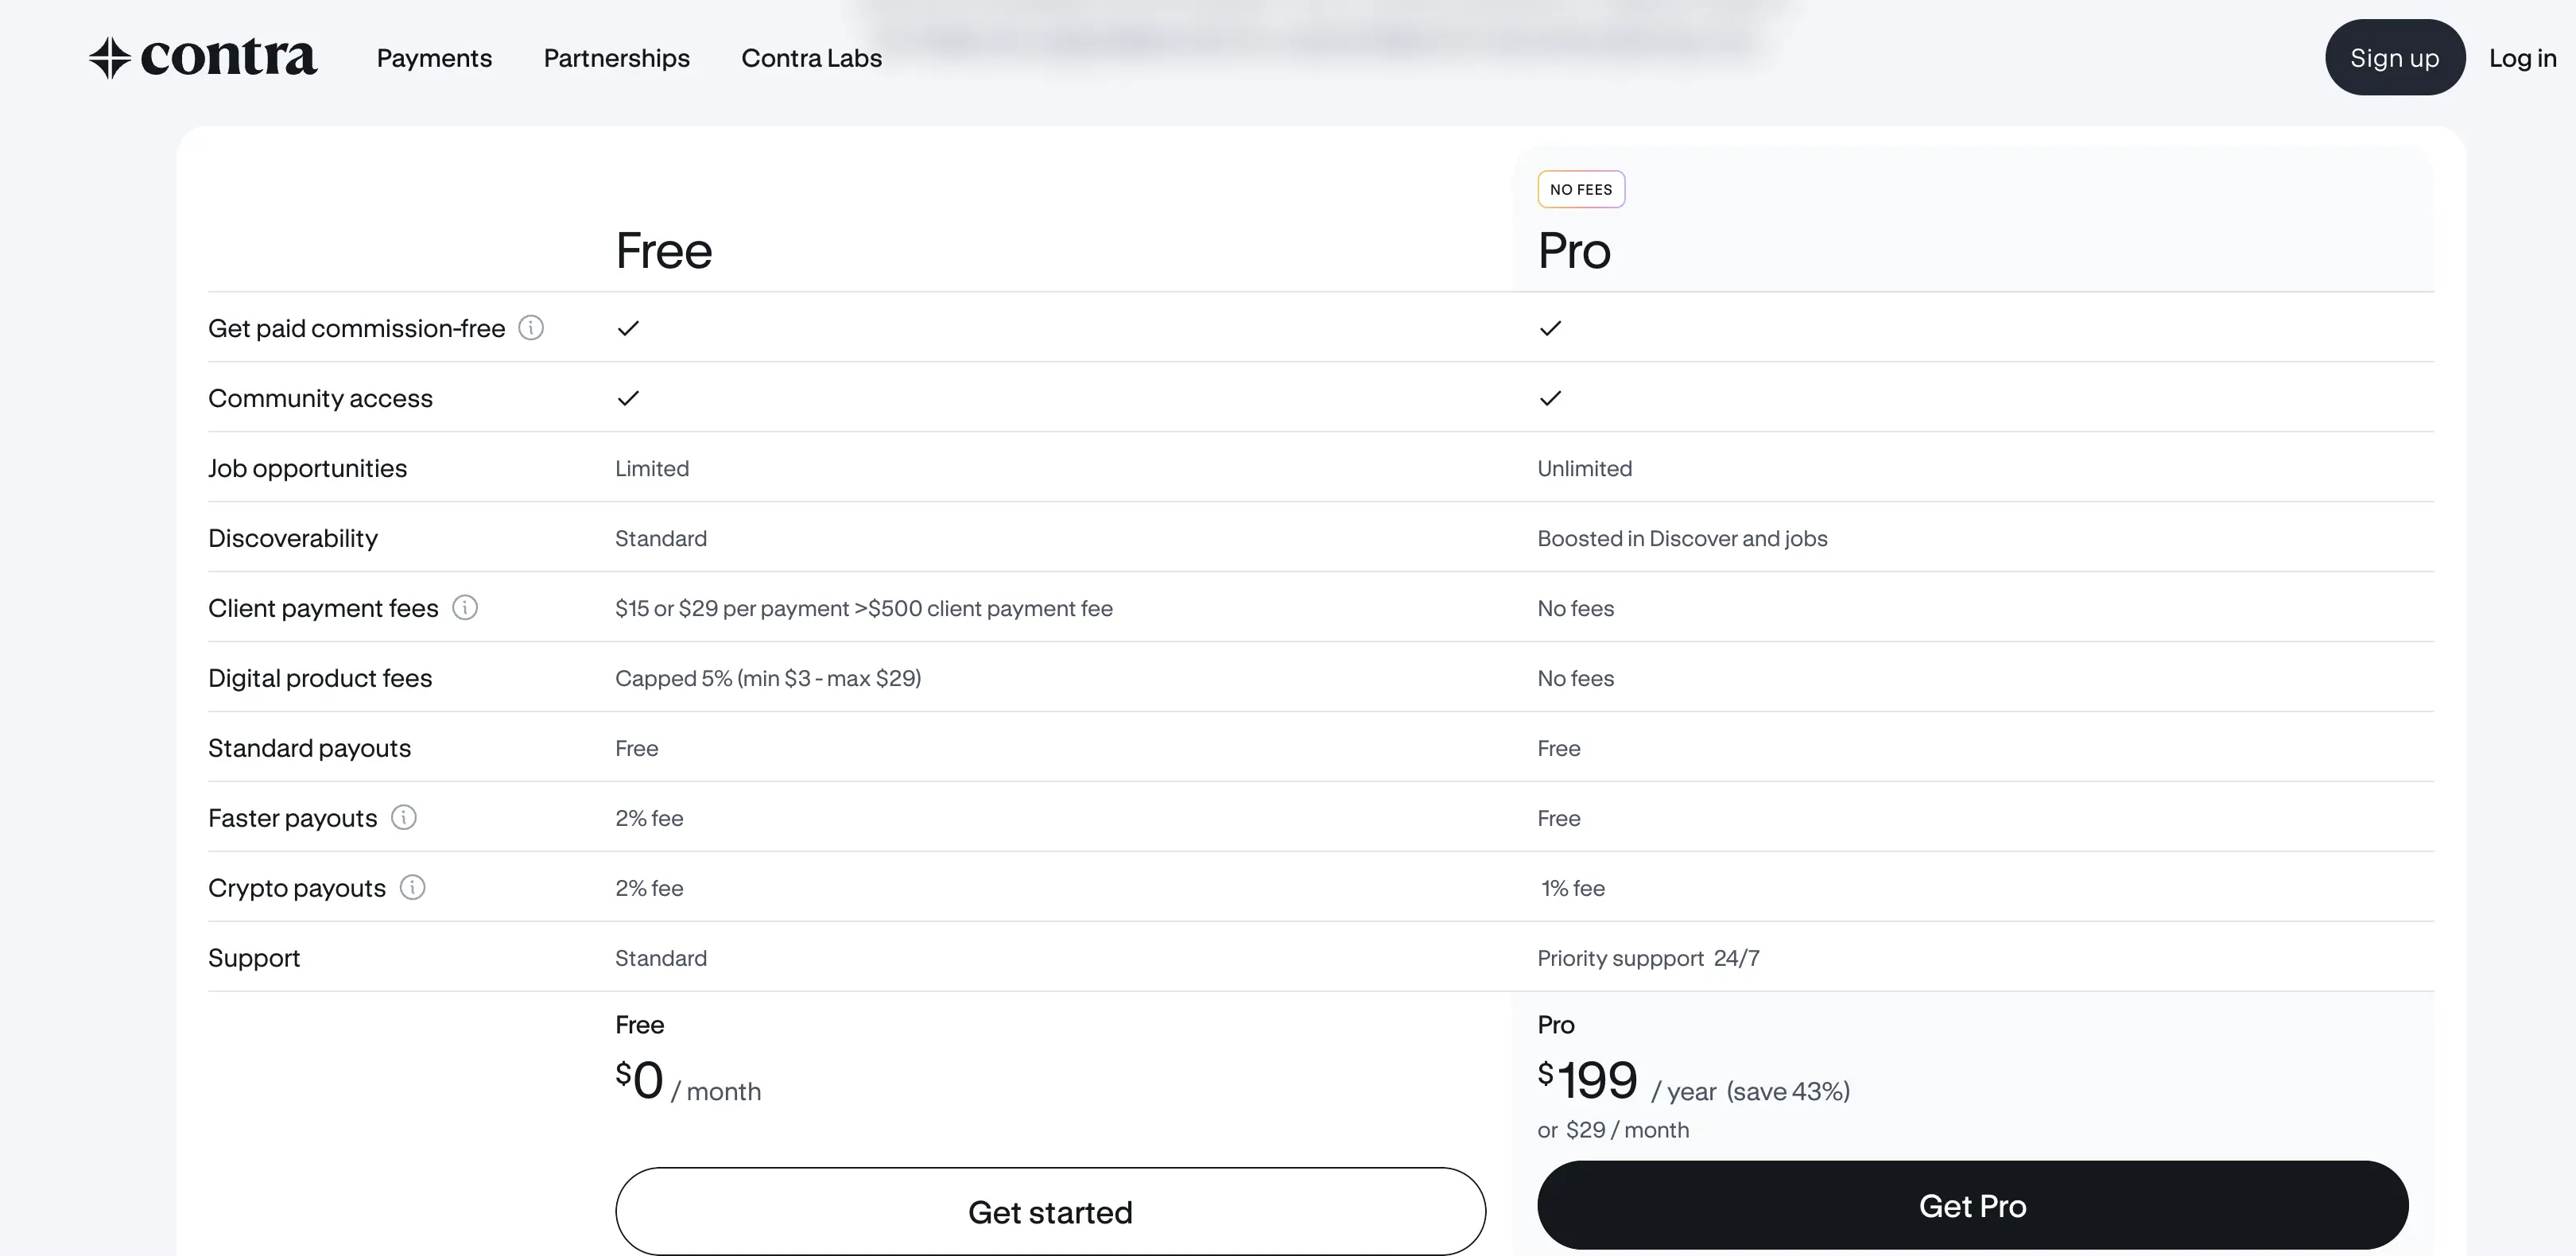2576x1256 pixels.
Task: Open info icon beside Client payment fees
Action: pyautogui.click(x=465, y=608)
